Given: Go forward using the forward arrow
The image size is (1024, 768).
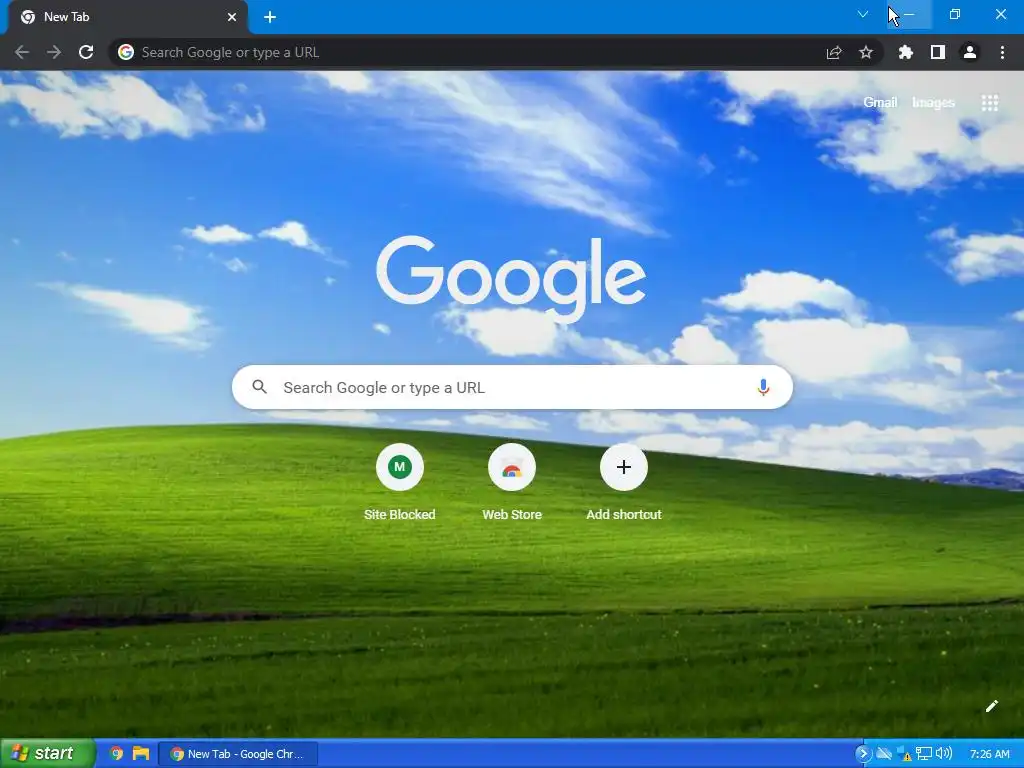Looking at the screenshot, I should coord(54,52).
